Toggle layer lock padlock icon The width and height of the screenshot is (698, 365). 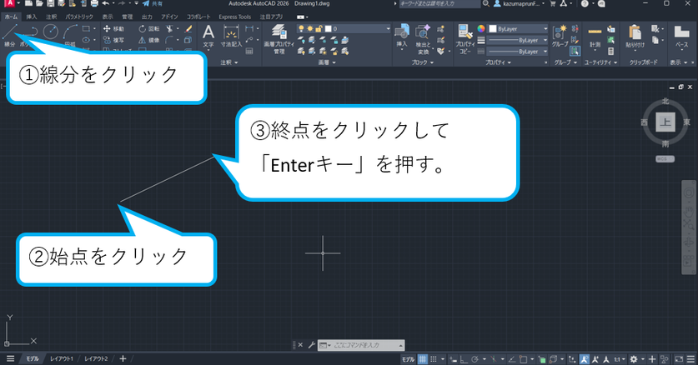tap(319, 29)
